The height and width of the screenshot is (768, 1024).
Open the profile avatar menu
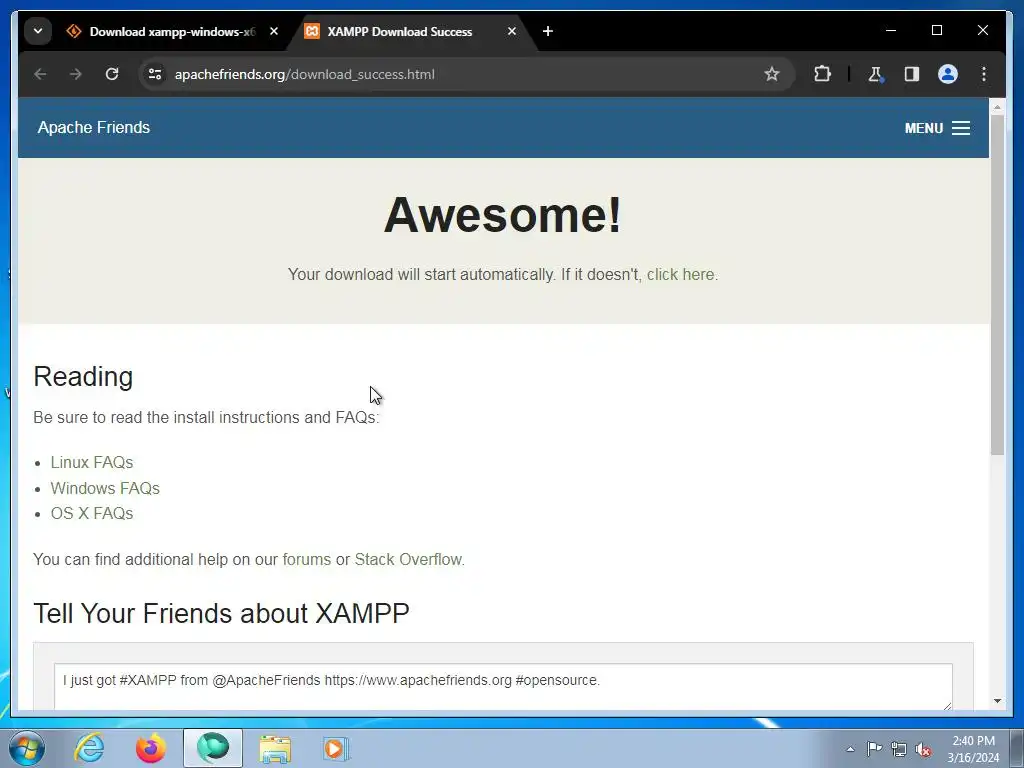pos(948,74)
